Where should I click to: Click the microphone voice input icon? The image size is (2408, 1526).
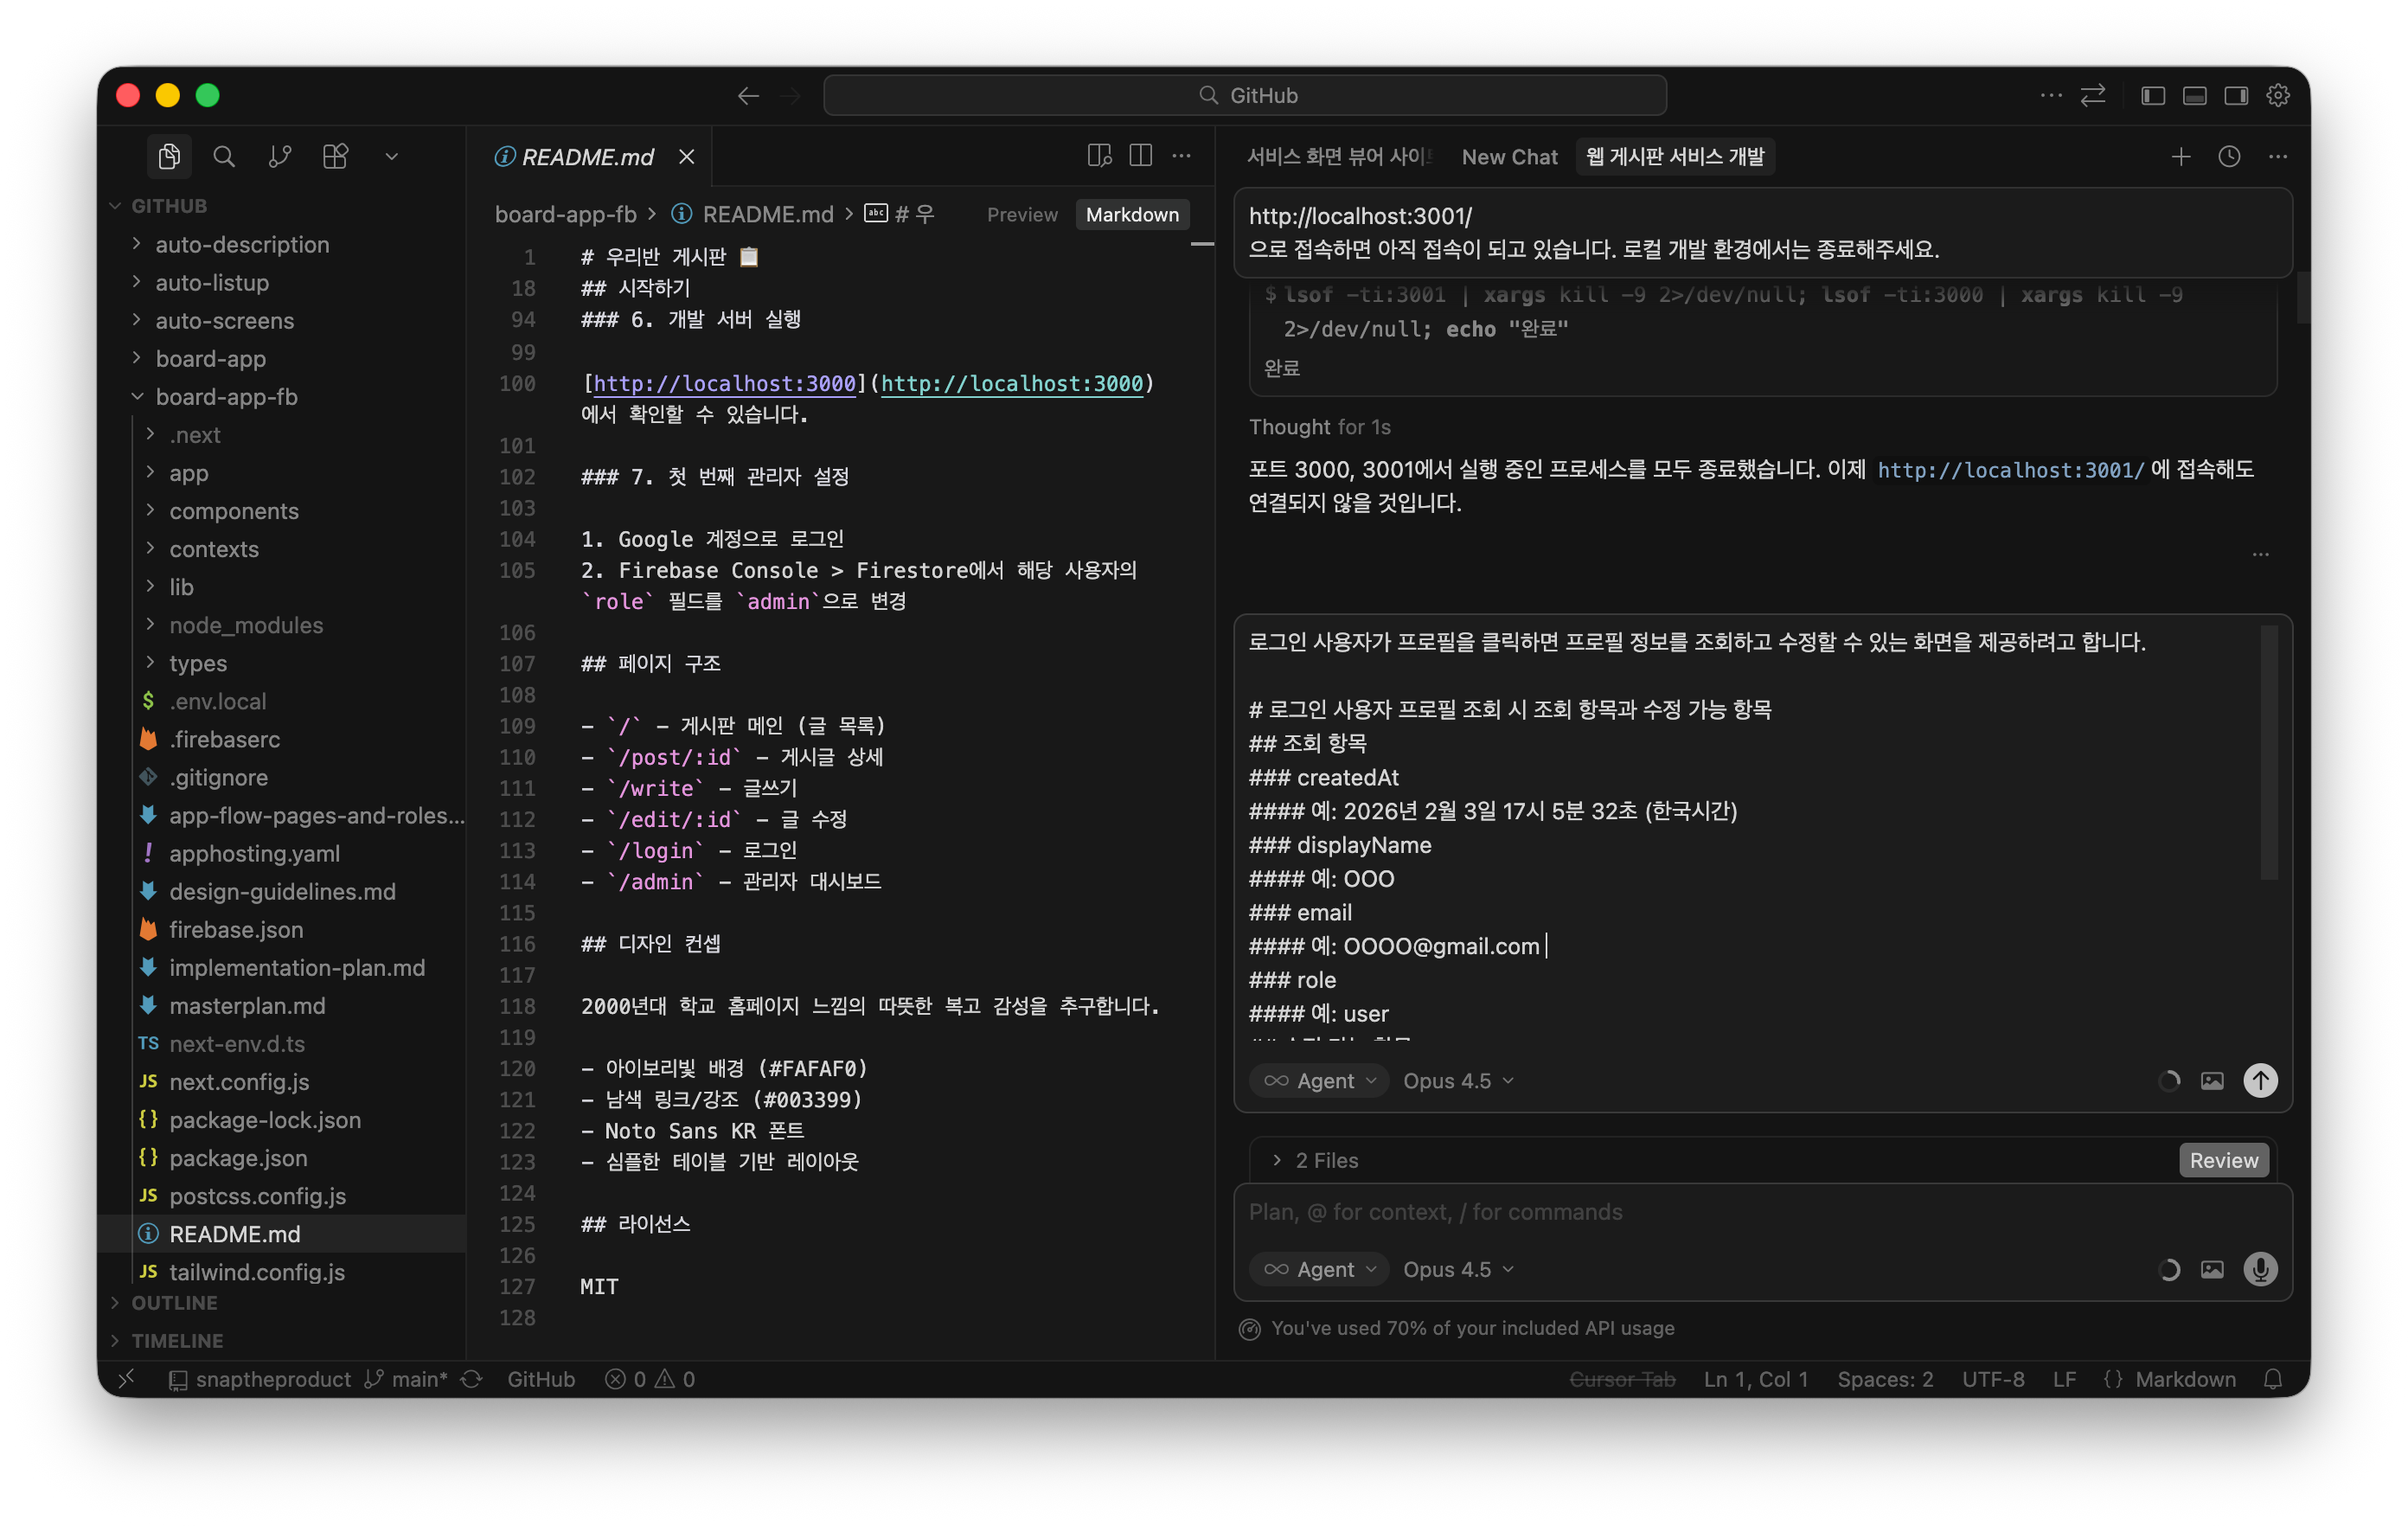tap(2260, 1269)
